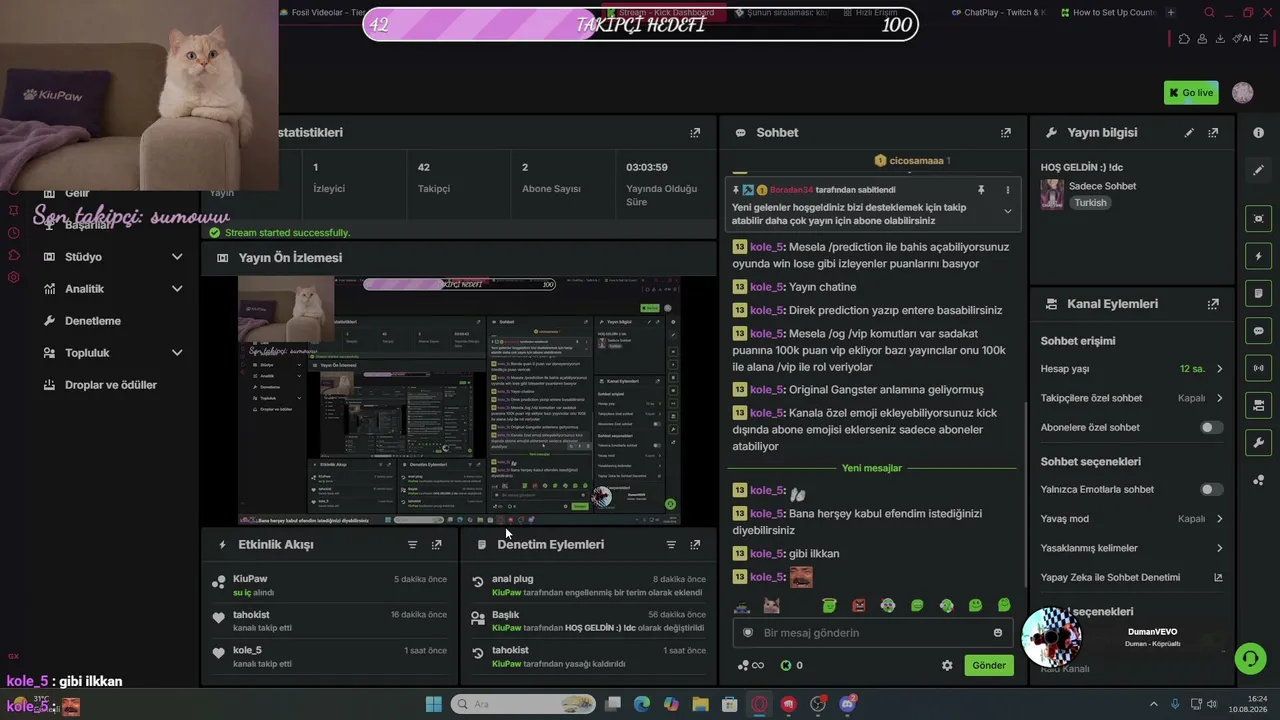Viewport: 1280px width, 720px height.
Task: Expand the Analitik sidebar section
Action: [177, 289]
